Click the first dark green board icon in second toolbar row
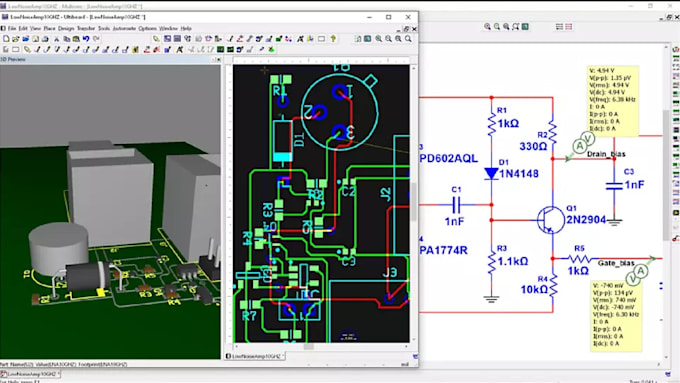 (220, 49)
